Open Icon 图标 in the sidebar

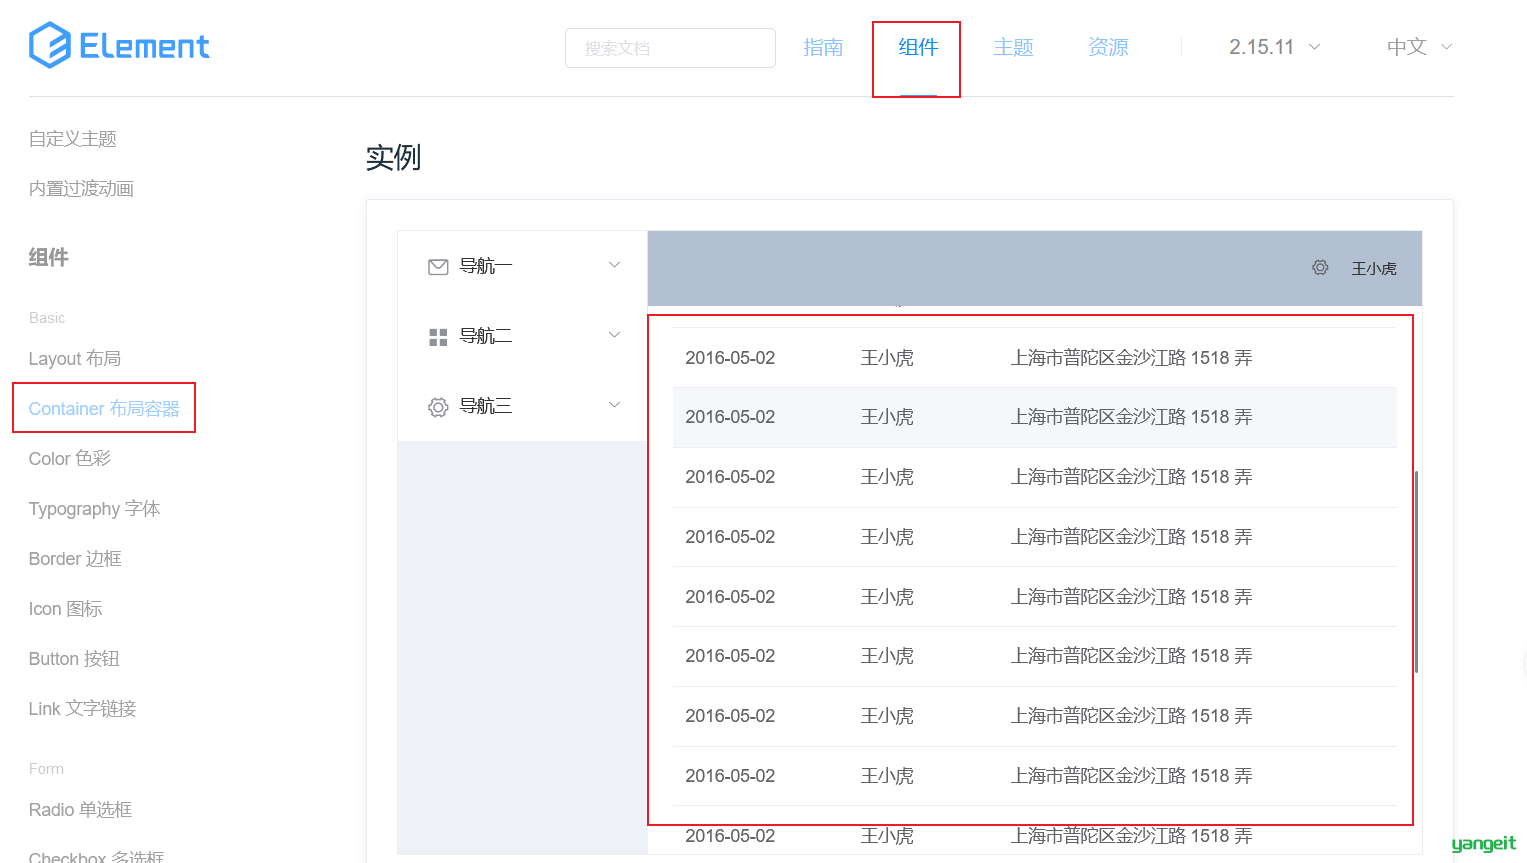(x=66, y=609)
